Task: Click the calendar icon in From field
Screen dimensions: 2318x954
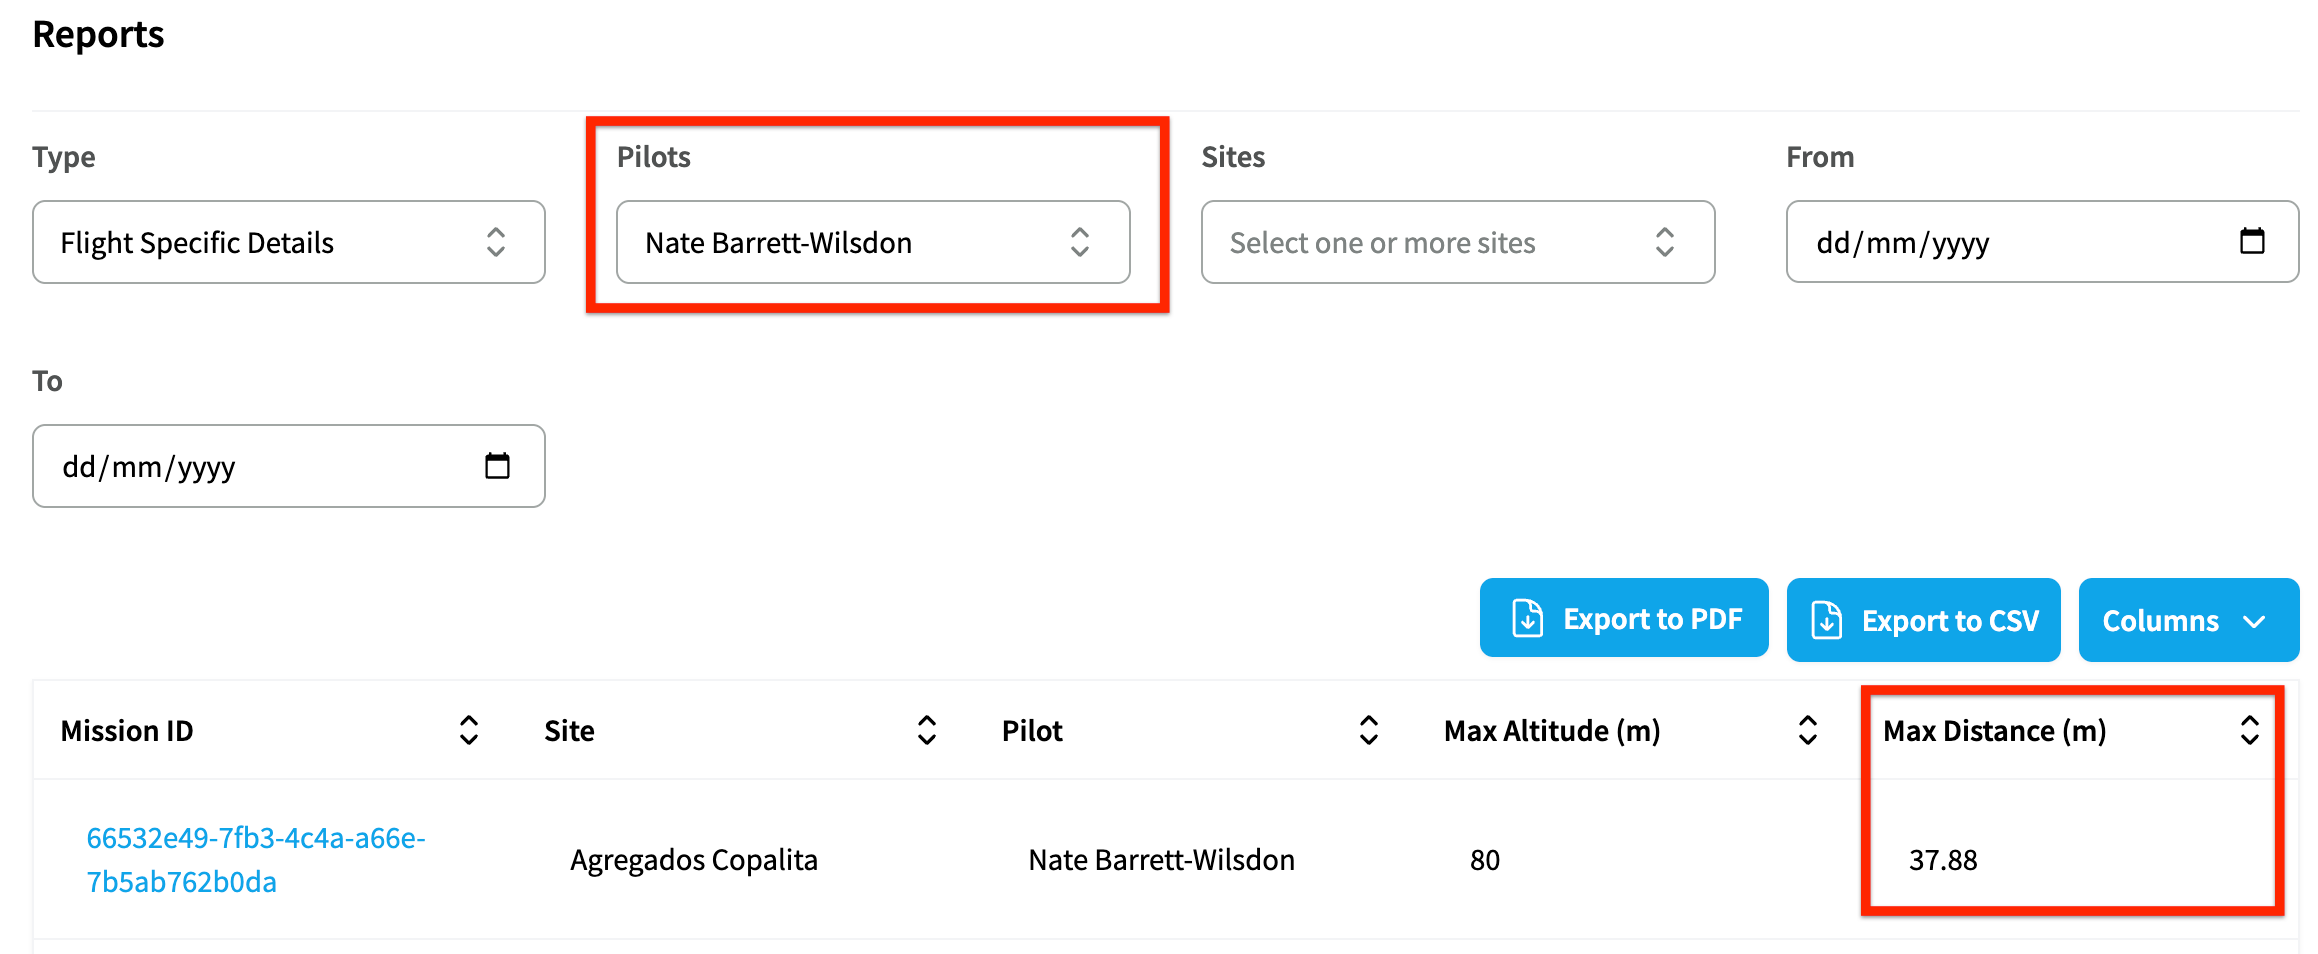Action: click(2252, 241)
